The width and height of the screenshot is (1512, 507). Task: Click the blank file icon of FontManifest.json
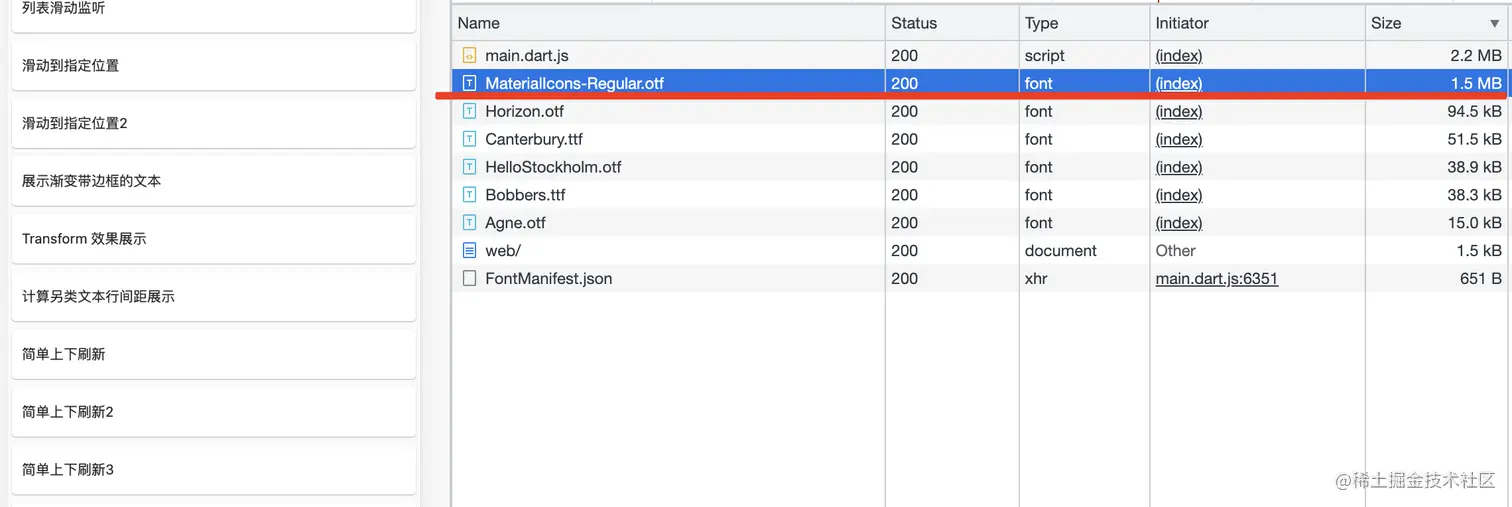coord(469,279)
